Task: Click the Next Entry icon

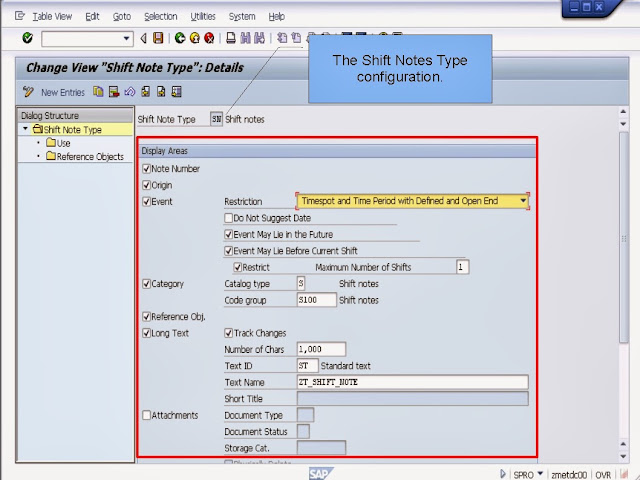Action: point(161,92)
